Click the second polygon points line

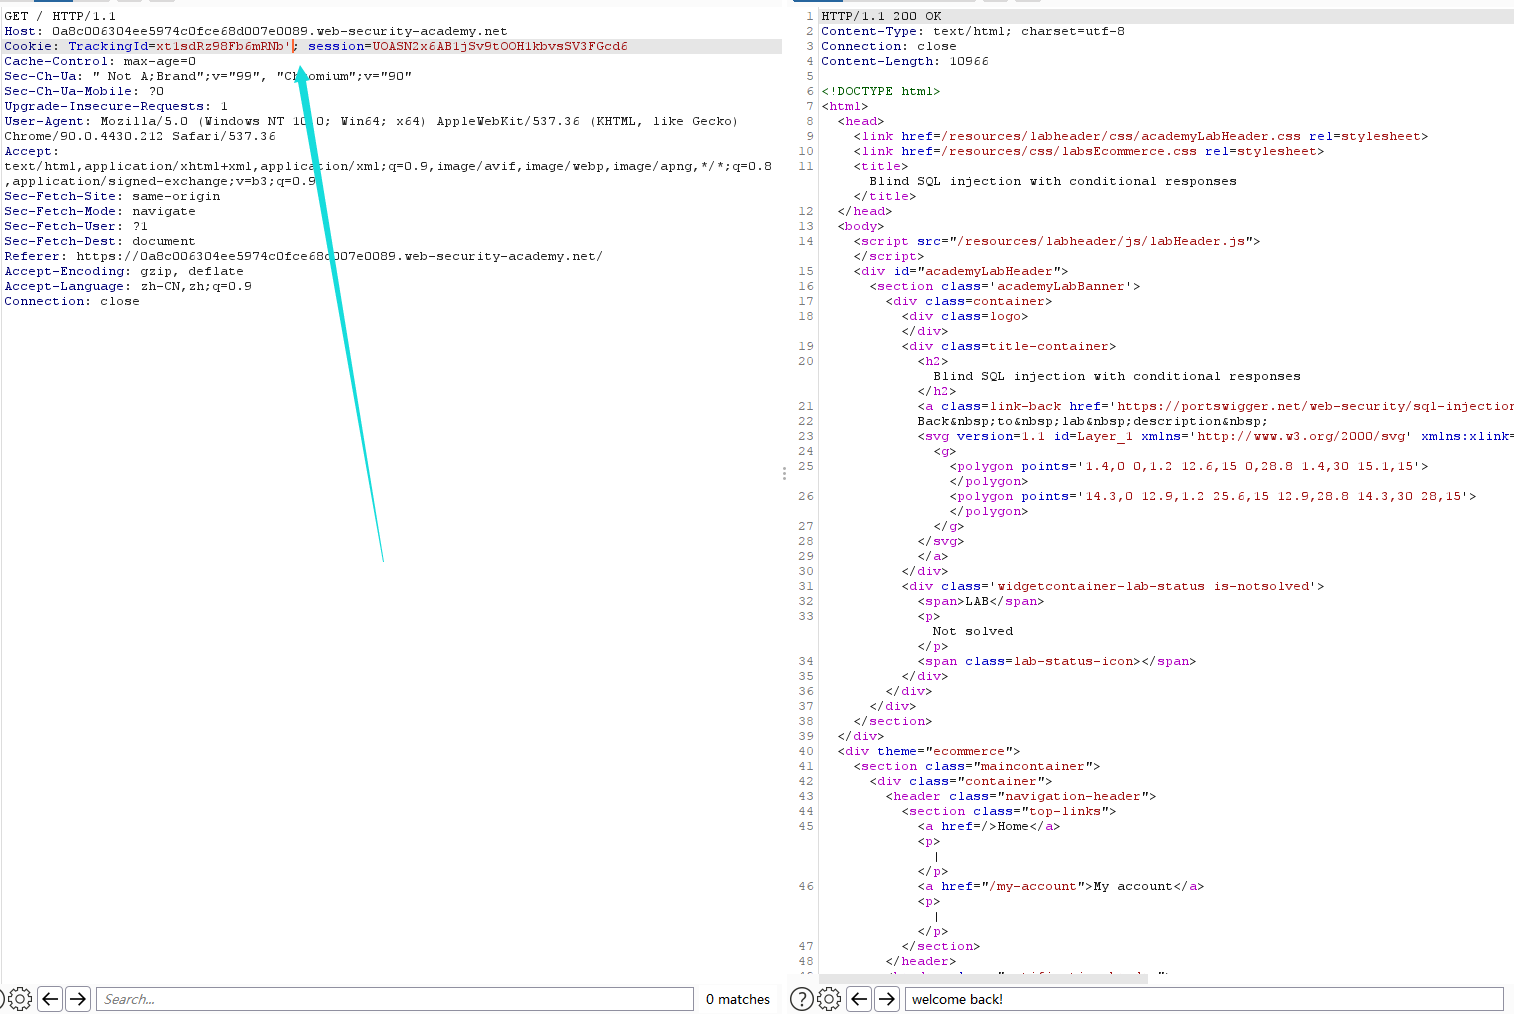[x=1213, y=496]
